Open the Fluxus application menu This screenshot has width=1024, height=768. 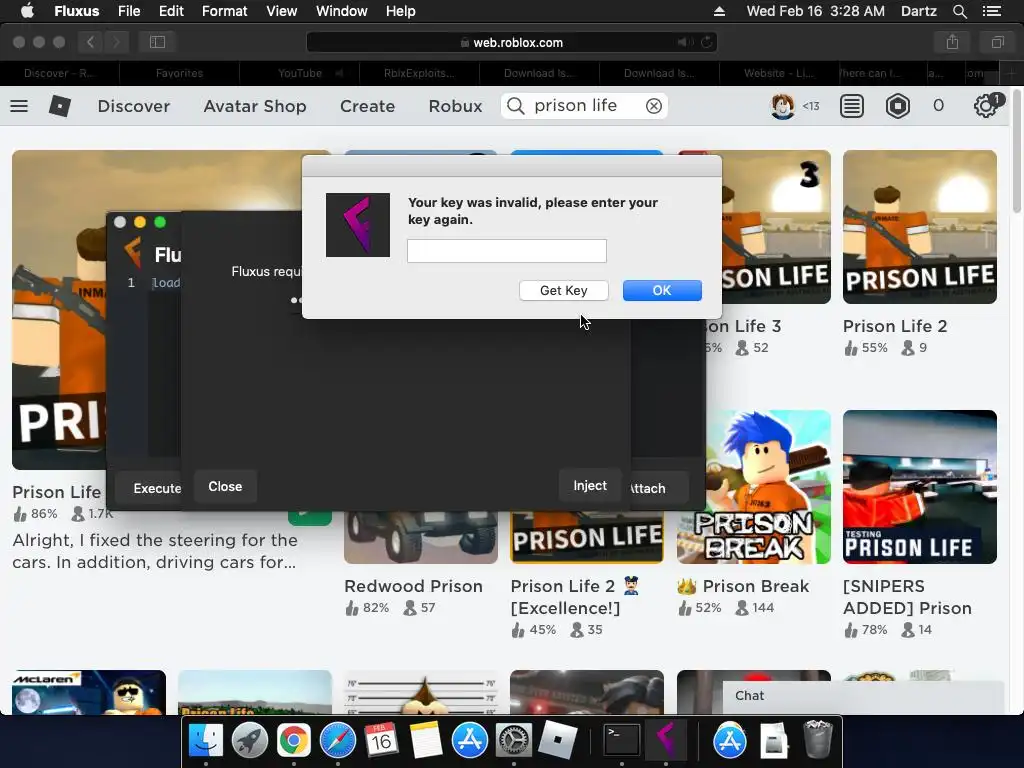[76, 11]
